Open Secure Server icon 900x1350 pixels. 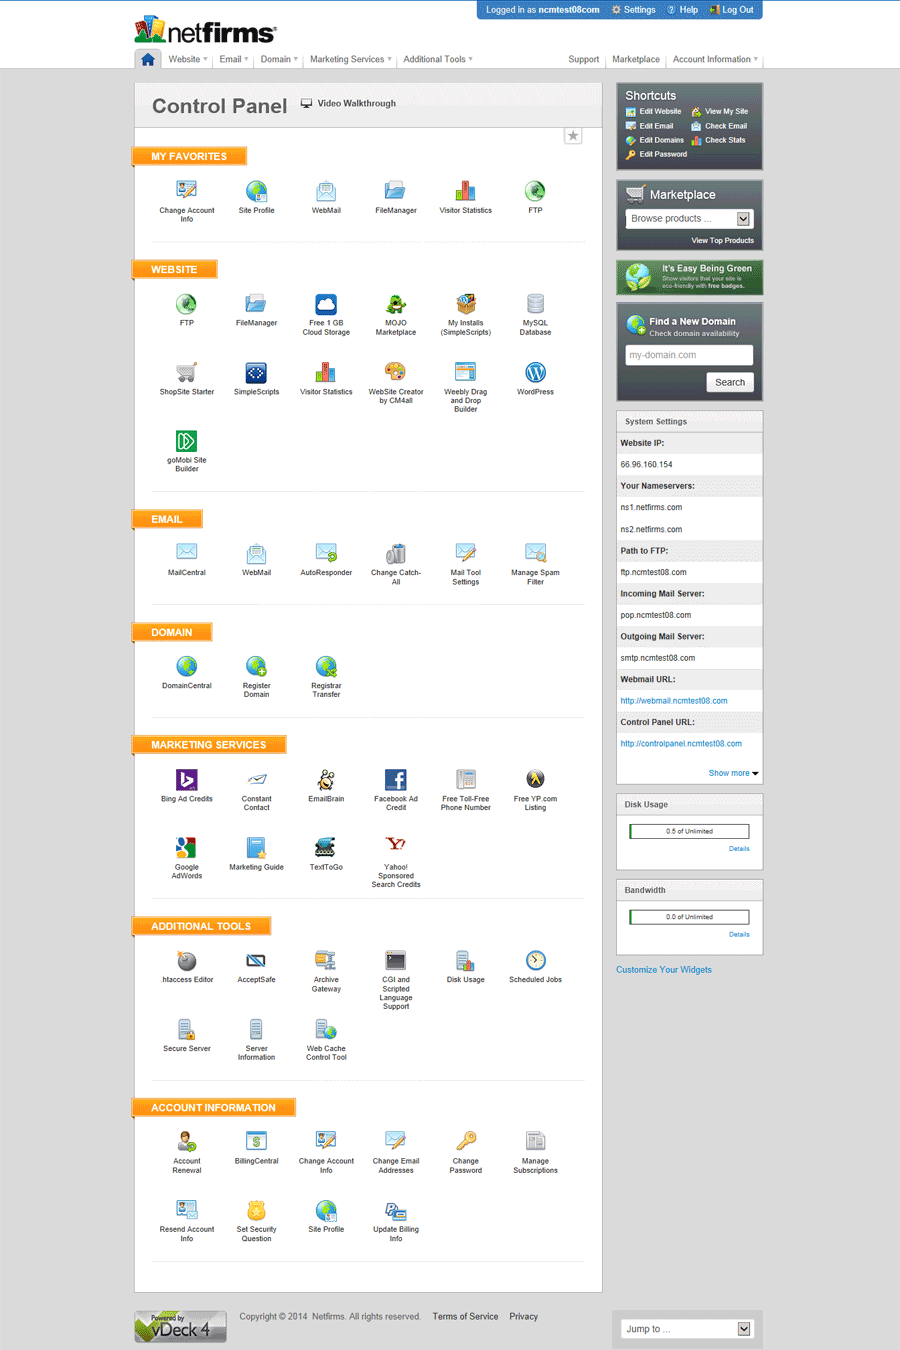(x=187, y=1029)
